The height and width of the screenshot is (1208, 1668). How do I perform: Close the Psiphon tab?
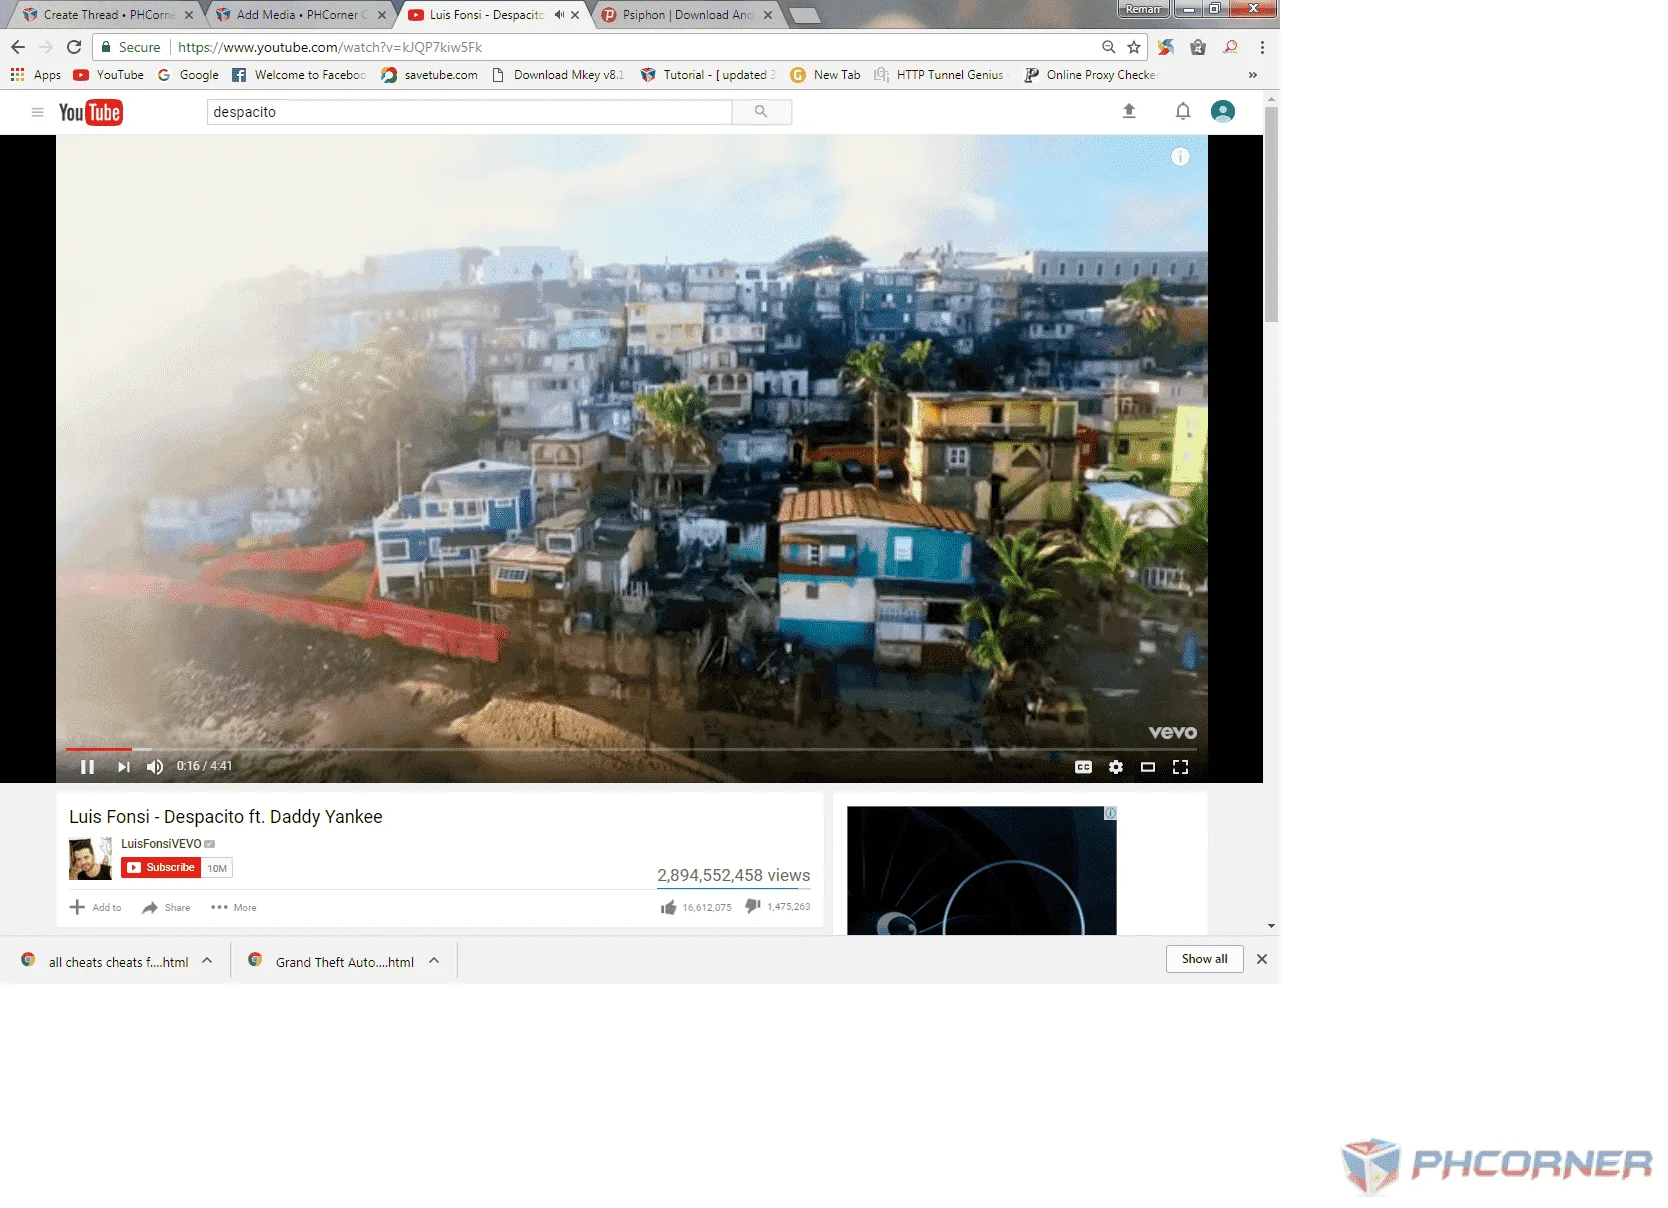coord(768,15)
